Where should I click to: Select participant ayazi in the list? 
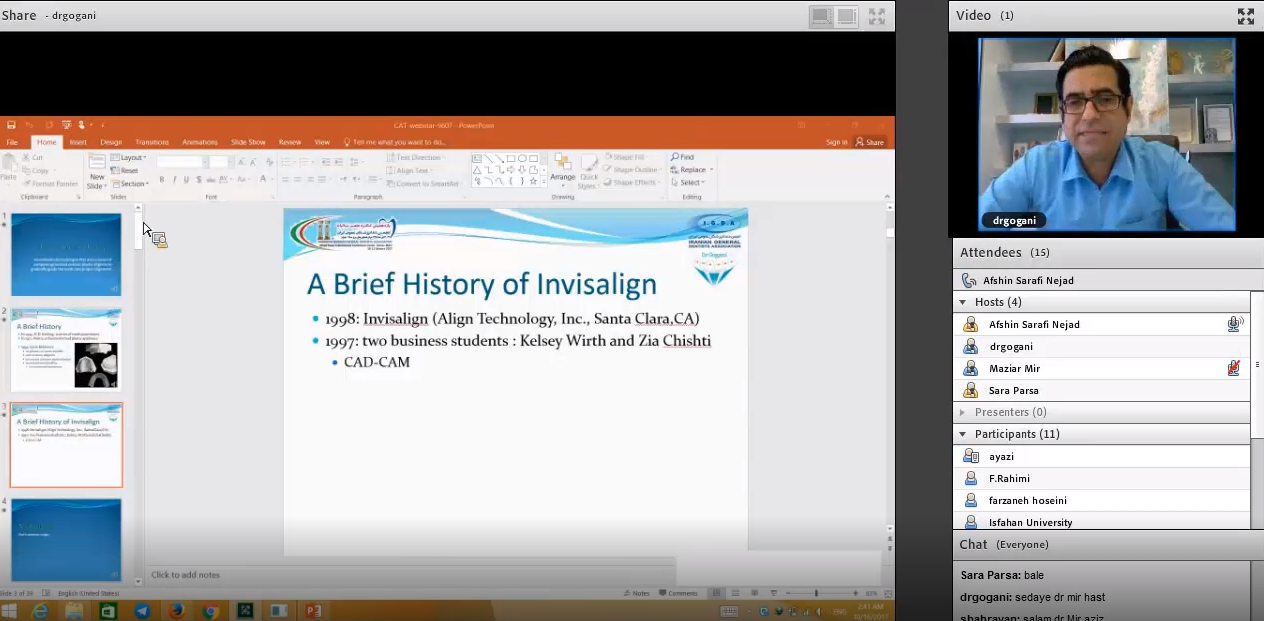[1101, 456]
